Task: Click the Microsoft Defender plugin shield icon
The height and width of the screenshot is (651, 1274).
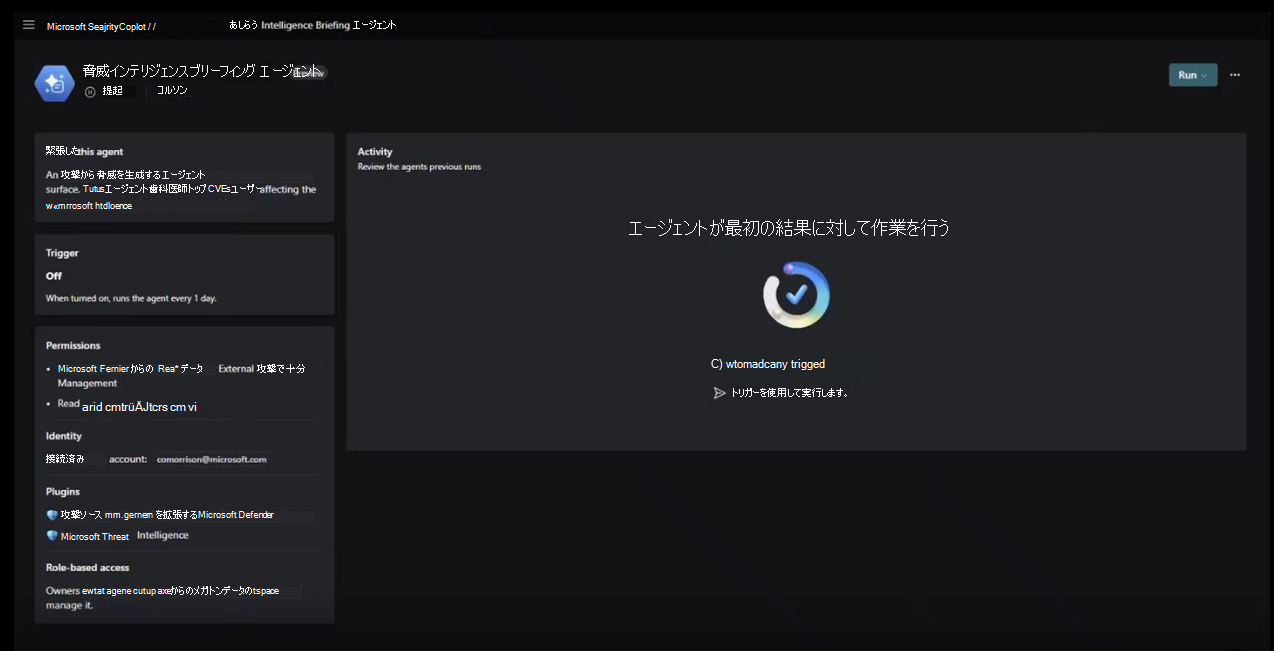Action: [x=52, y=515]
